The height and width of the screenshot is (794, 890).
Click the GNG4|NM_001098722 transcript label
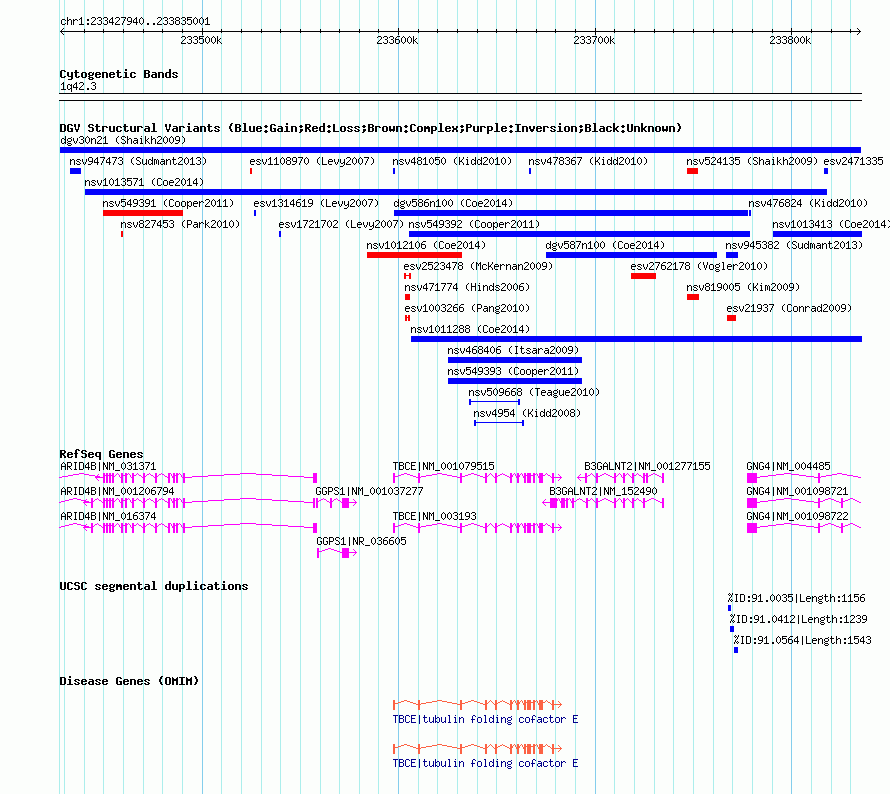pos(797,516)
